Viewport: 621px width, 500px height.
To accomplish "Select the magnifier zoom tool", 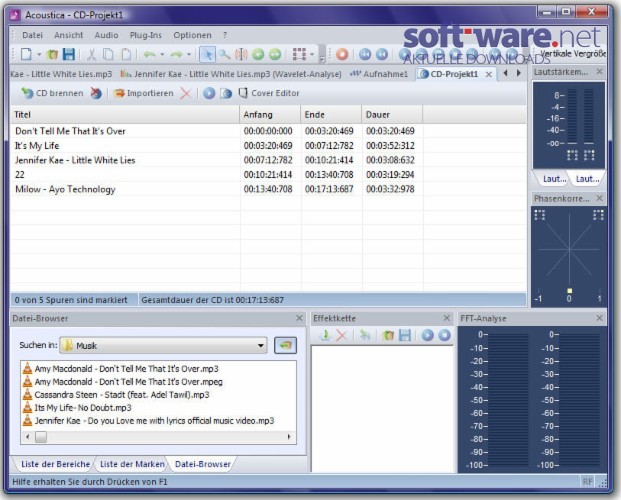I will [x=224, y=54].
